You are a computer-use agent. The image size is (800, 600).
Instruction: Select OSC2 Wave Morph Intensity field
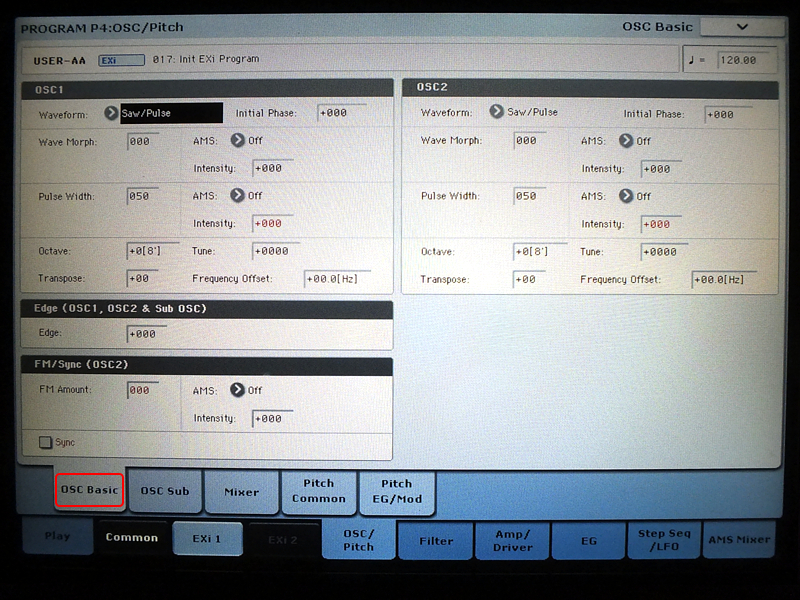click(661, 169)
